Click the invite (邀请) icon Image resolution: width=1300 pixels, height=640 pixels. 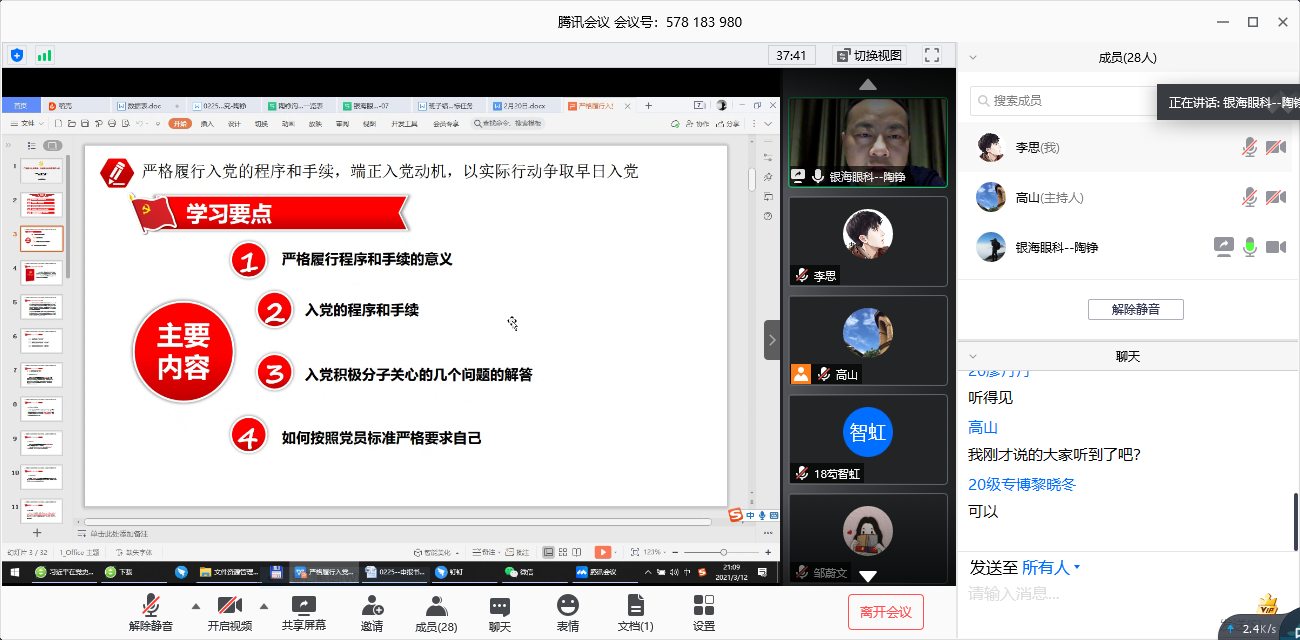pos(372,612)
